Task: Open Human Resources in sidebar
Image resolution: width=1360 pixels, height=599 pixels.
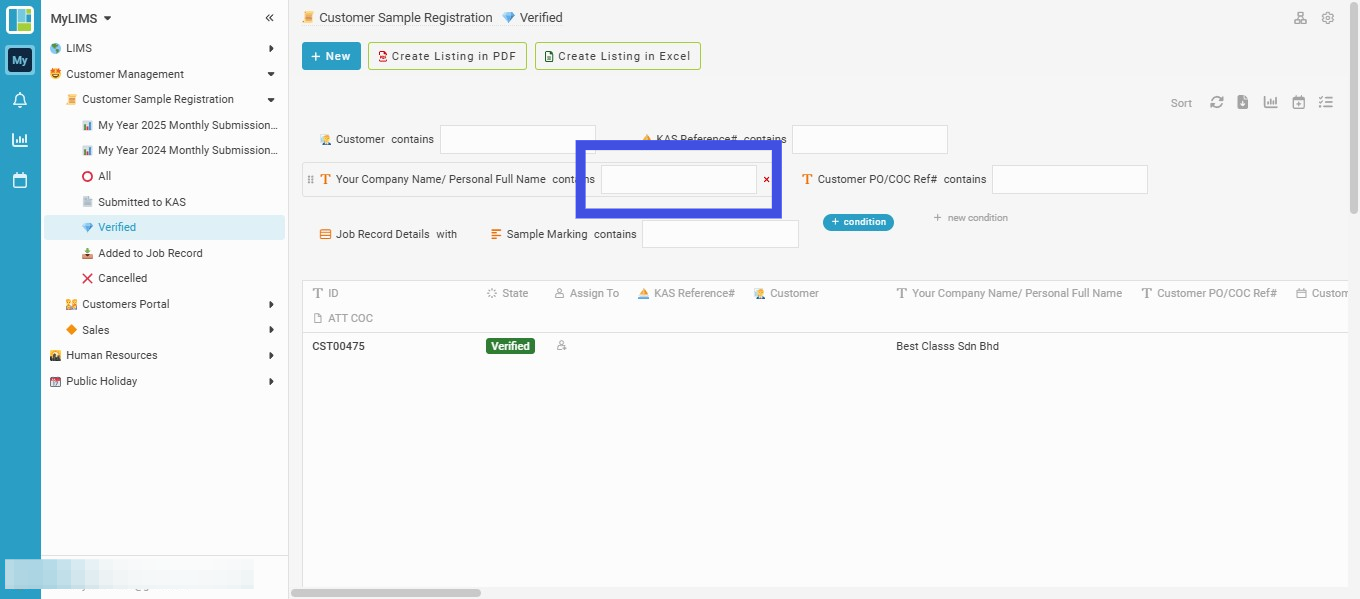Action: click(x=112, y=355)
